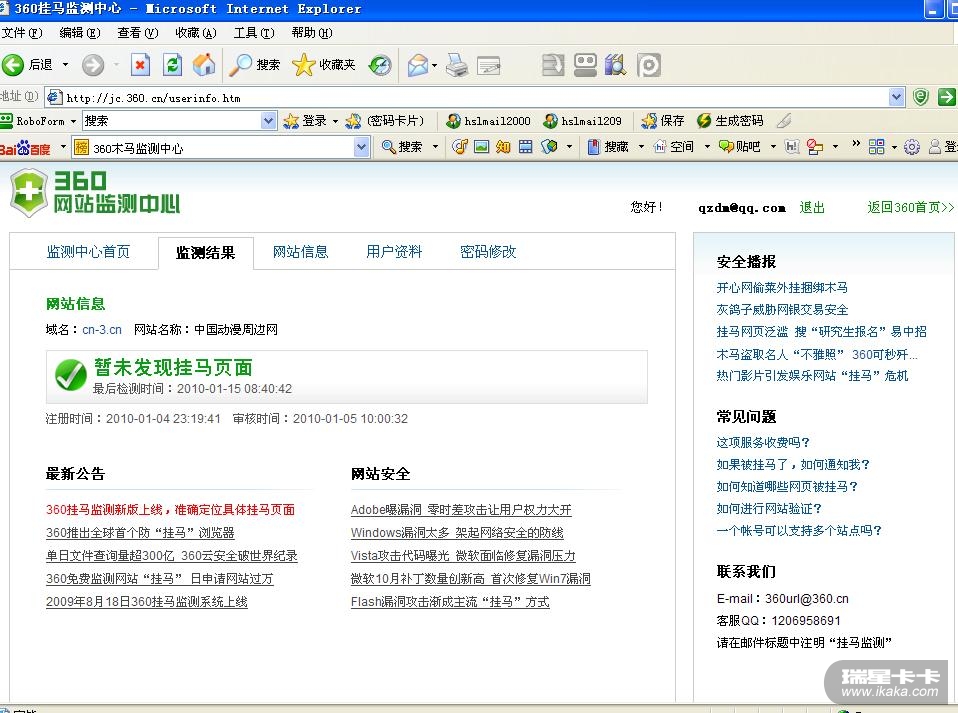Click the green Refresh page icon

(x=172, y=65)
